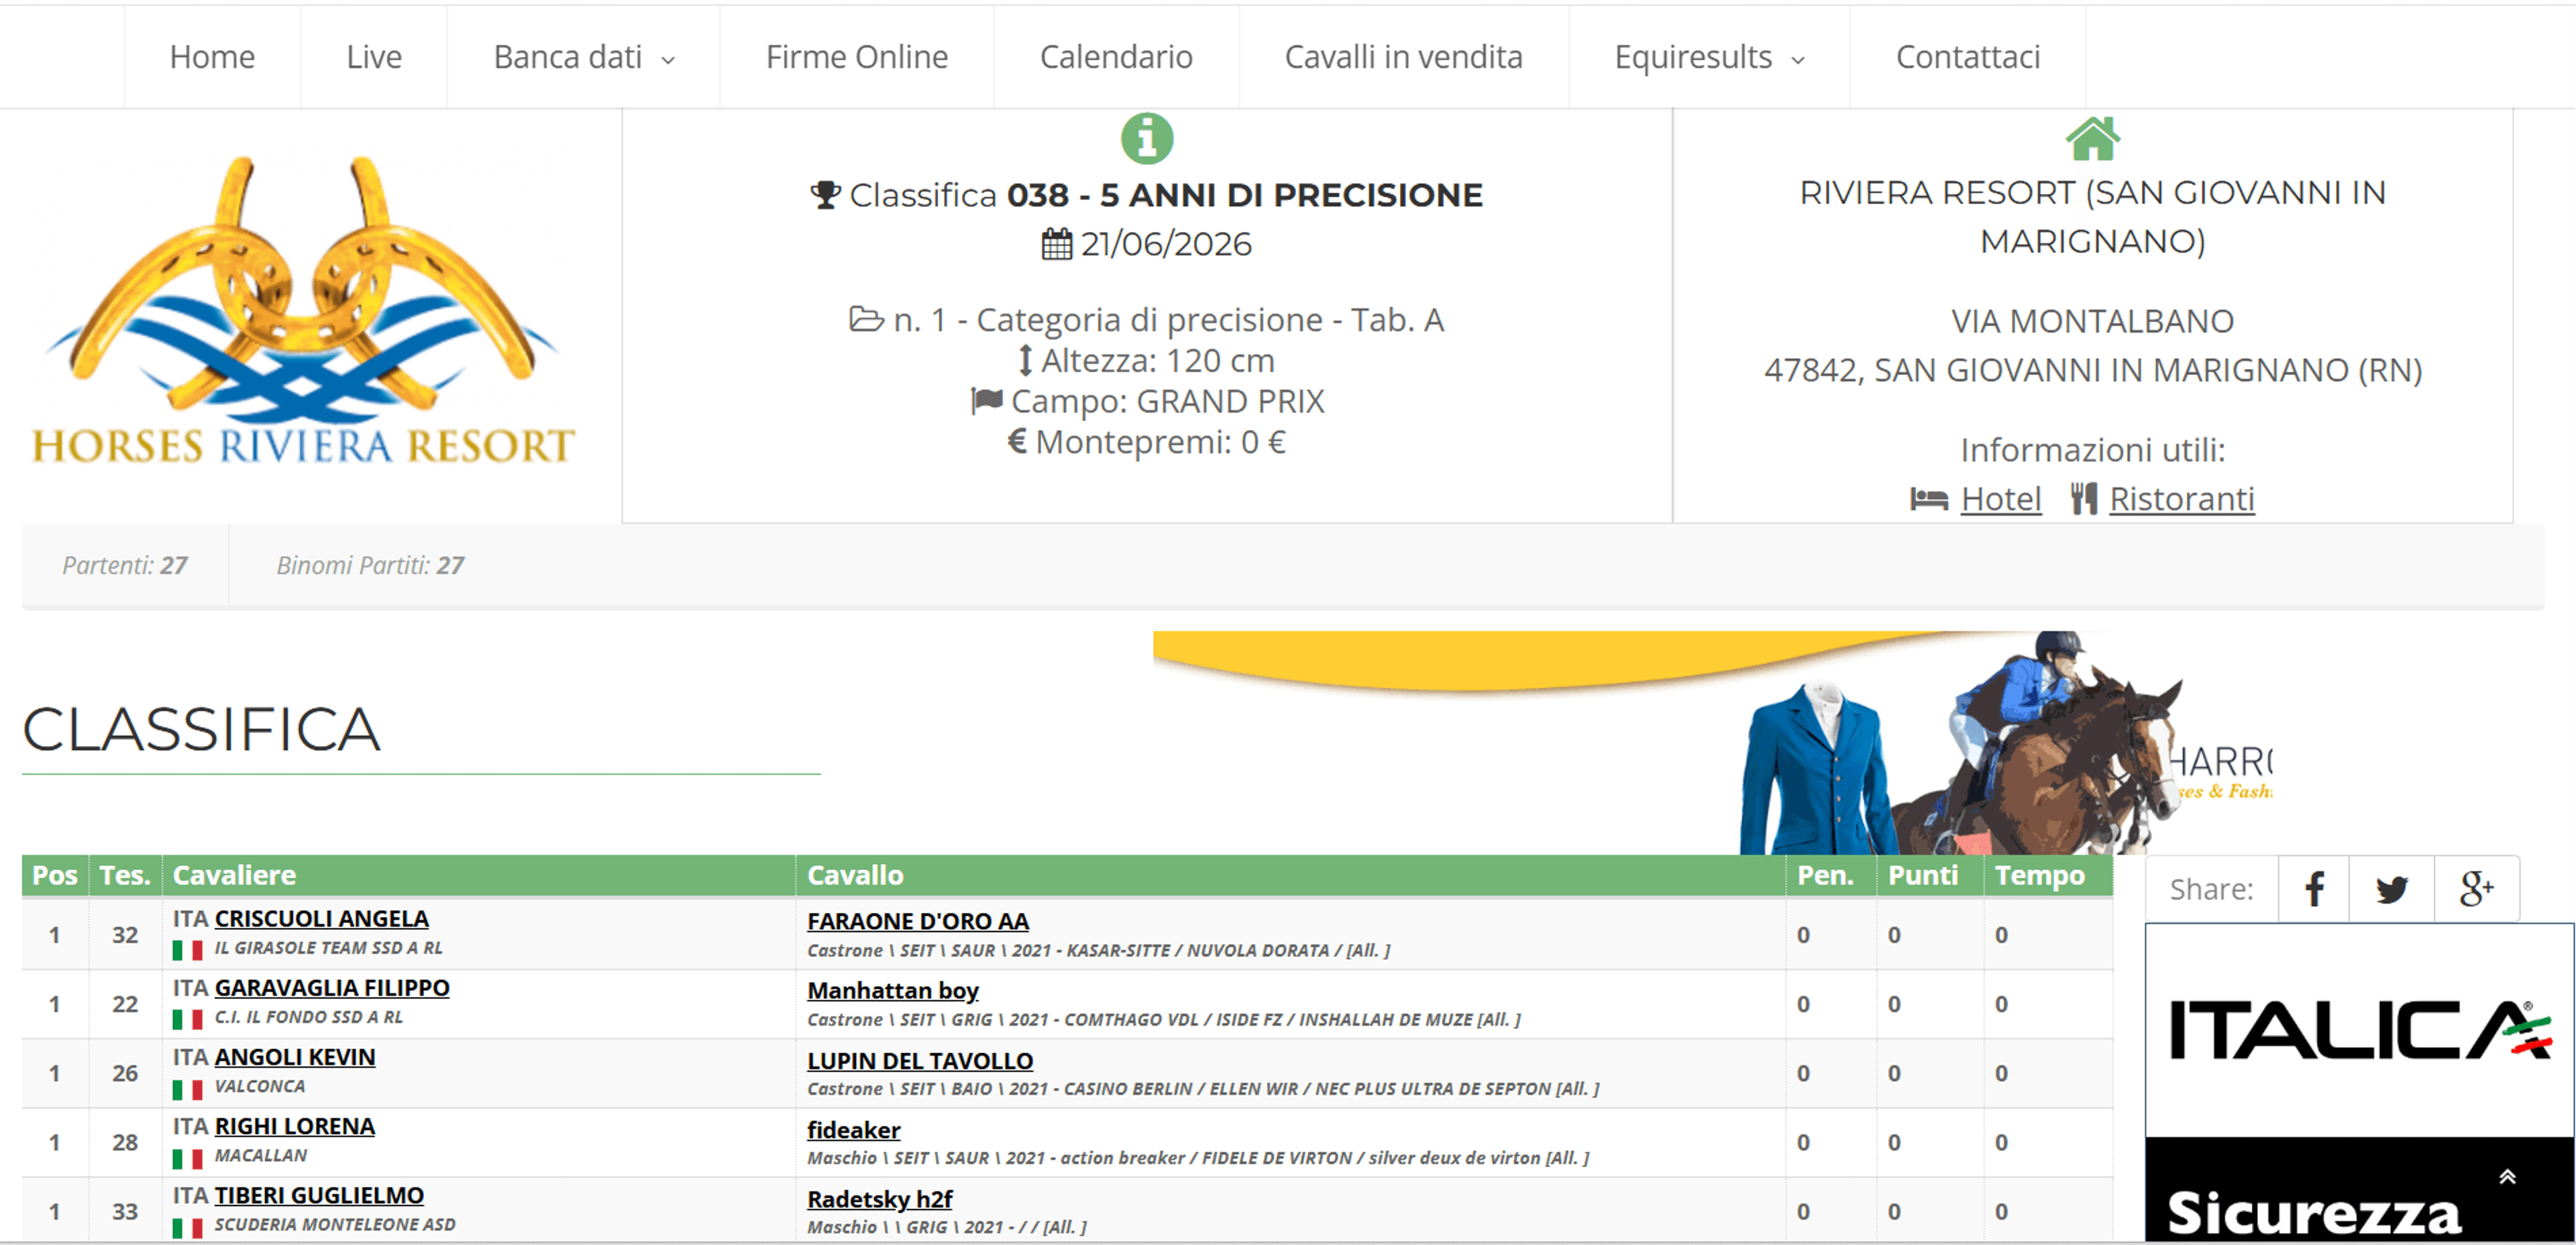Open horse LUPIN DEL TAVOLLO page
The width and height of the screenshot is (2576, 1245).
coord(920,1060)
